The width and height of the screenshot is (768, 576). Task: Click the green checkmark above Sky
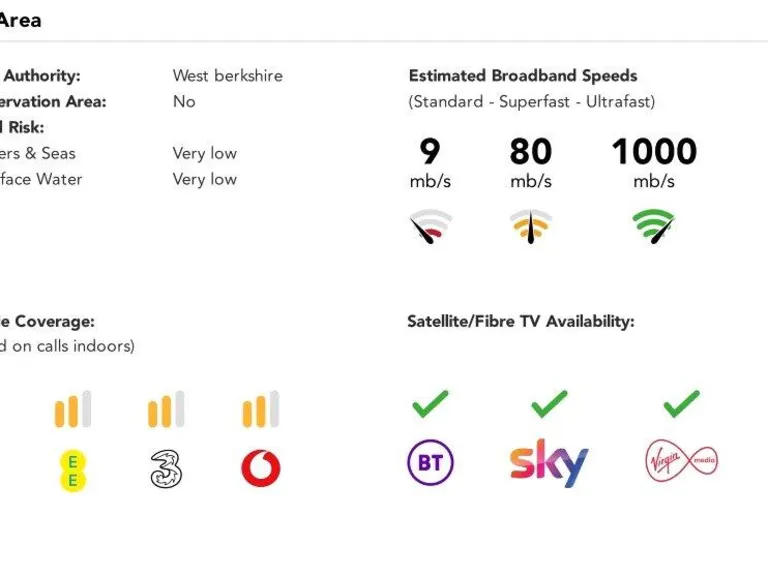point(549,404)
